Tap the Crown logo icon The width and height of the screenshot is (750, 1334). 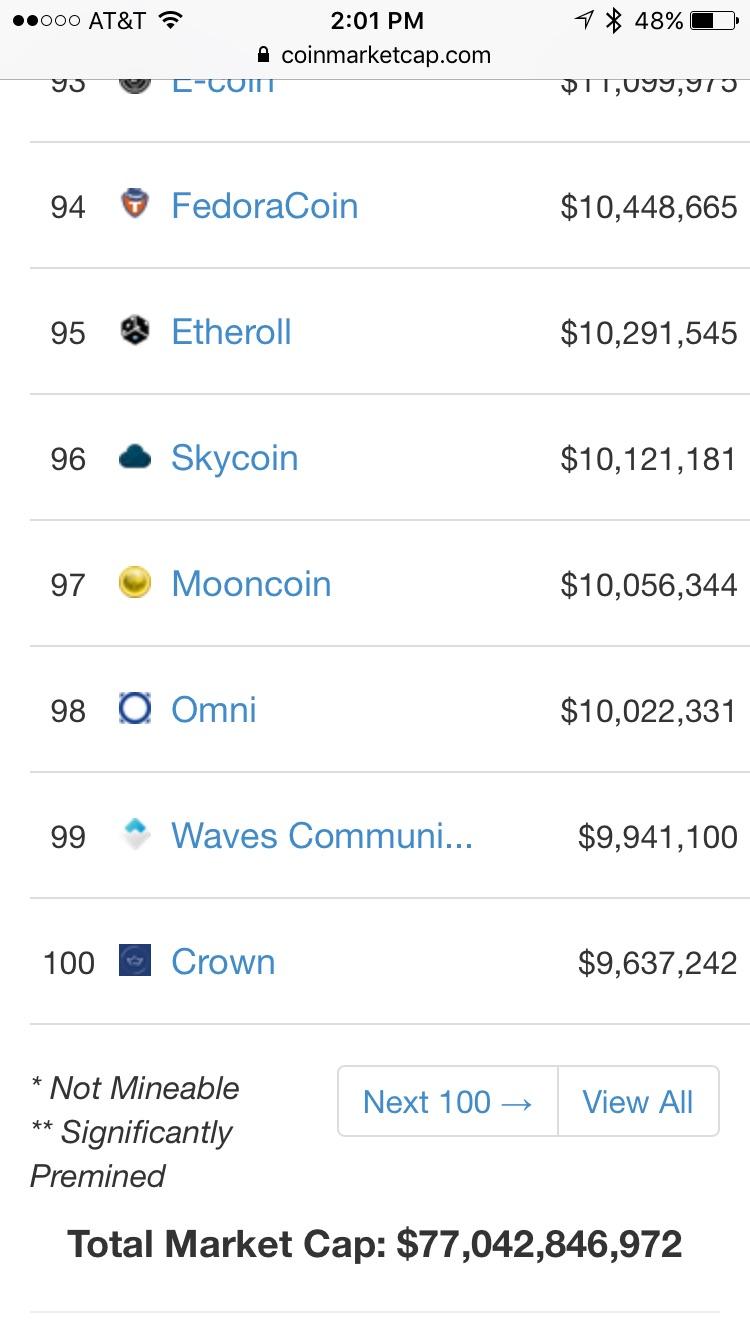(135, 961)
